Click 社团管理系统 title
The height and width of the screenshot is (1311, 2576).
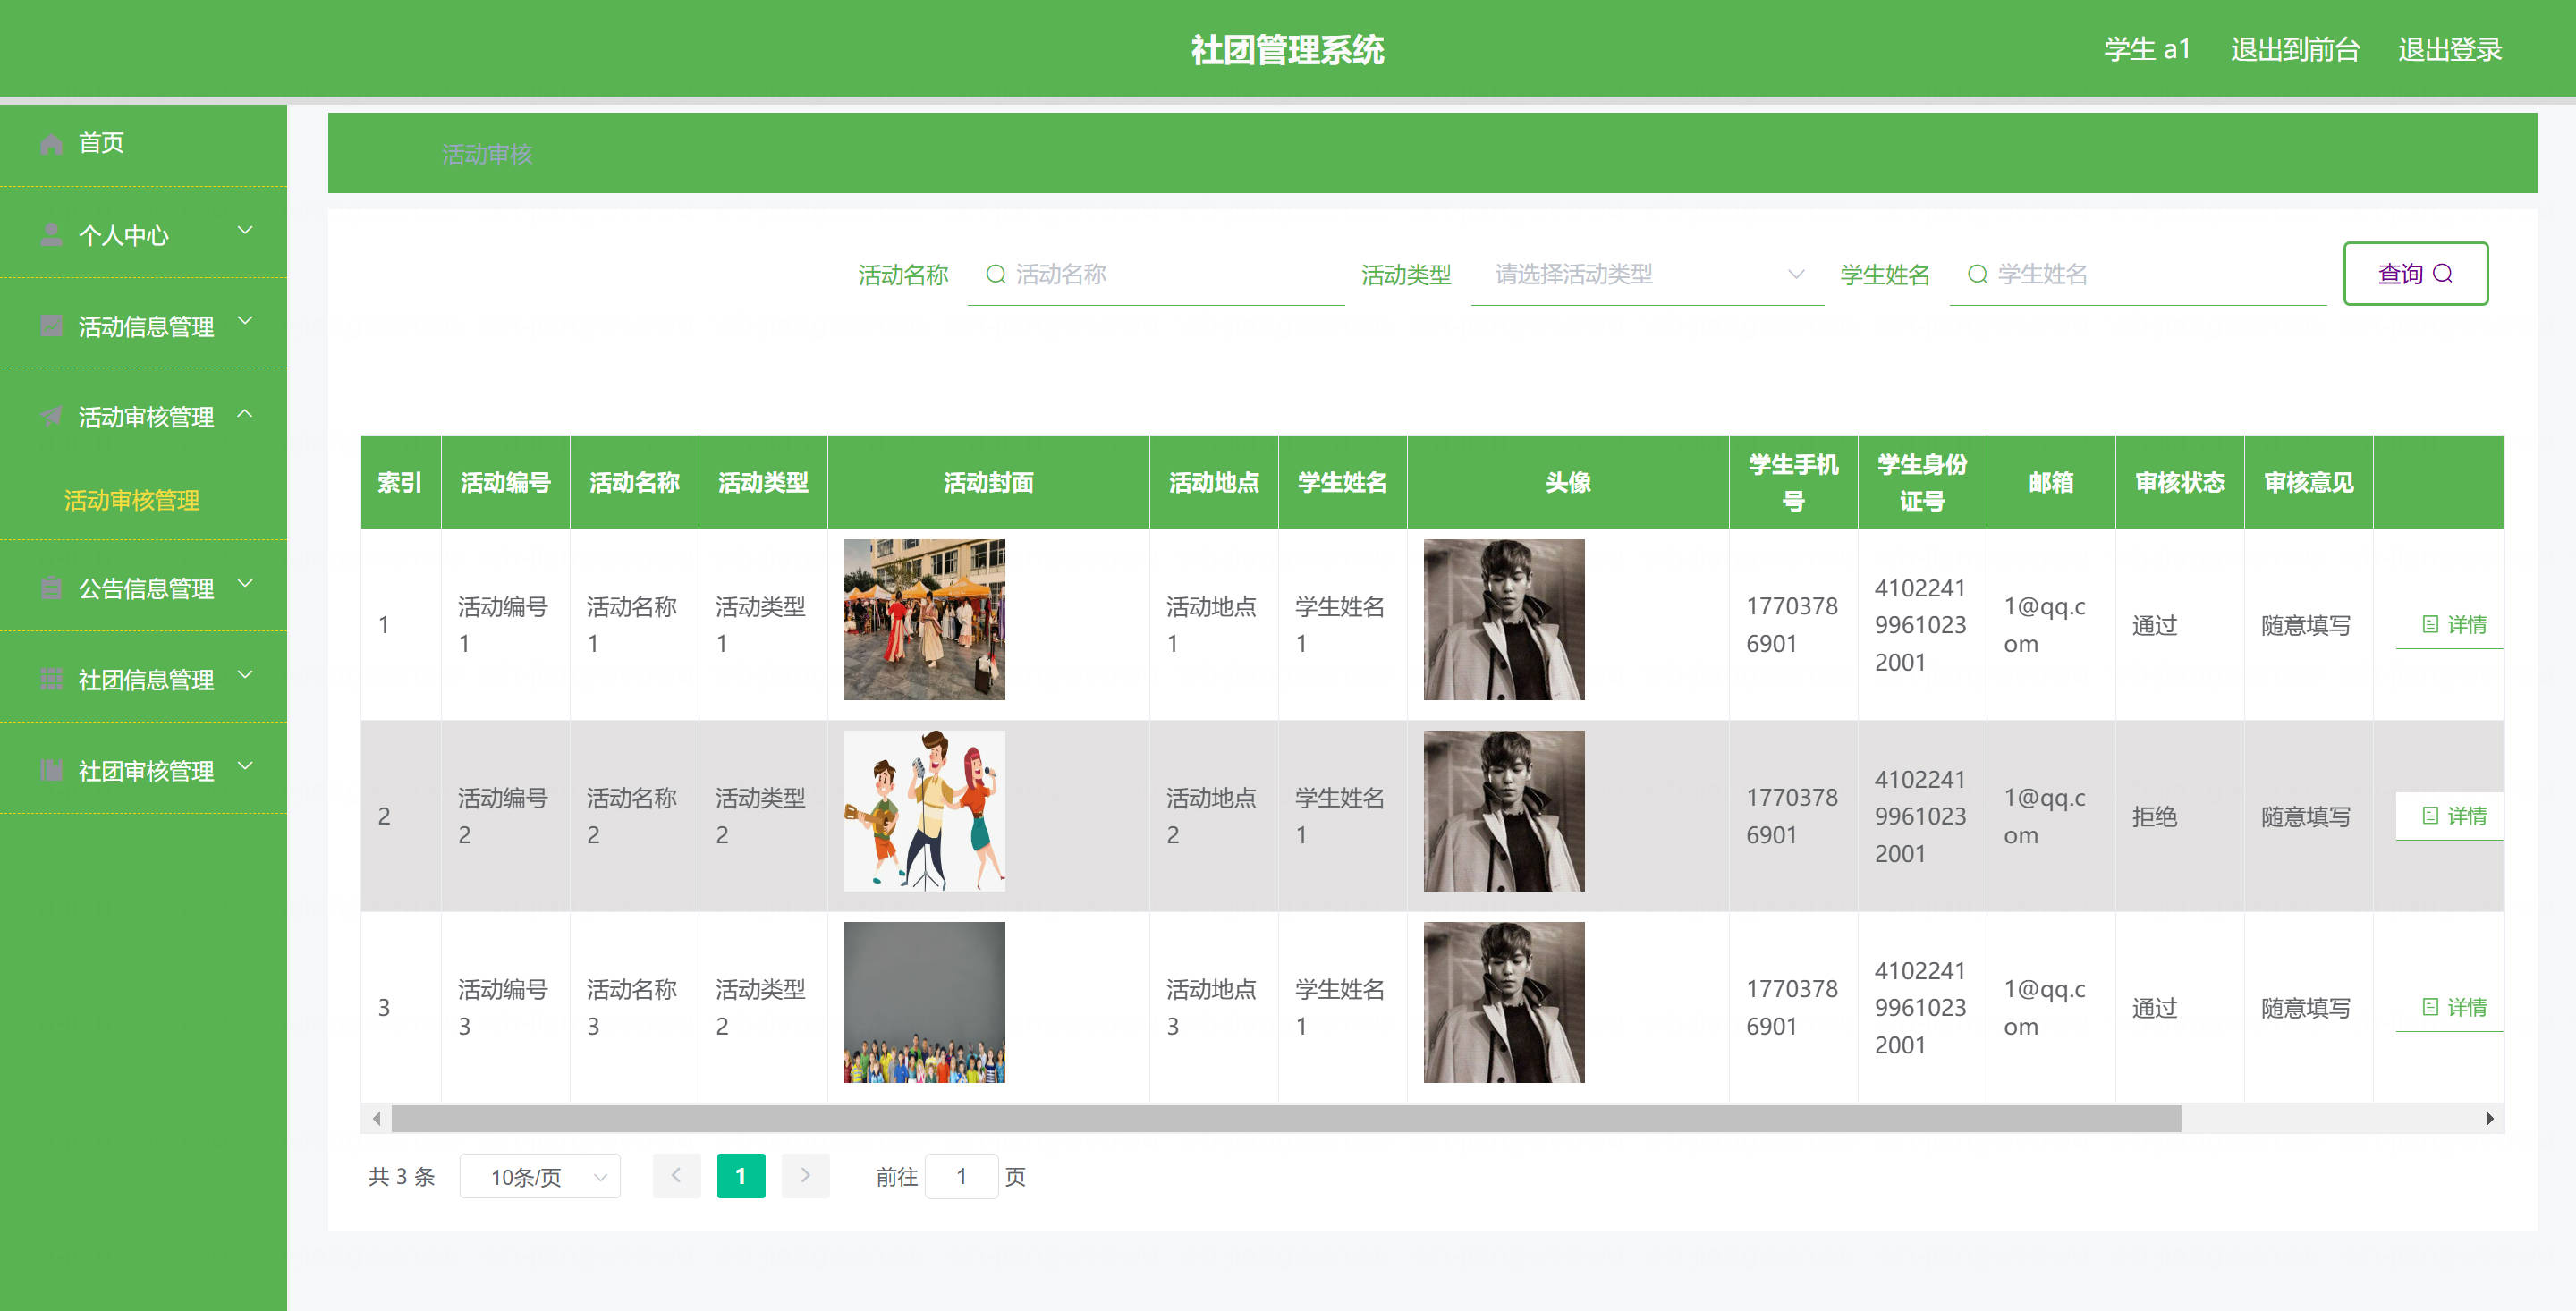pyautogui.click(x=1287, y=49)
